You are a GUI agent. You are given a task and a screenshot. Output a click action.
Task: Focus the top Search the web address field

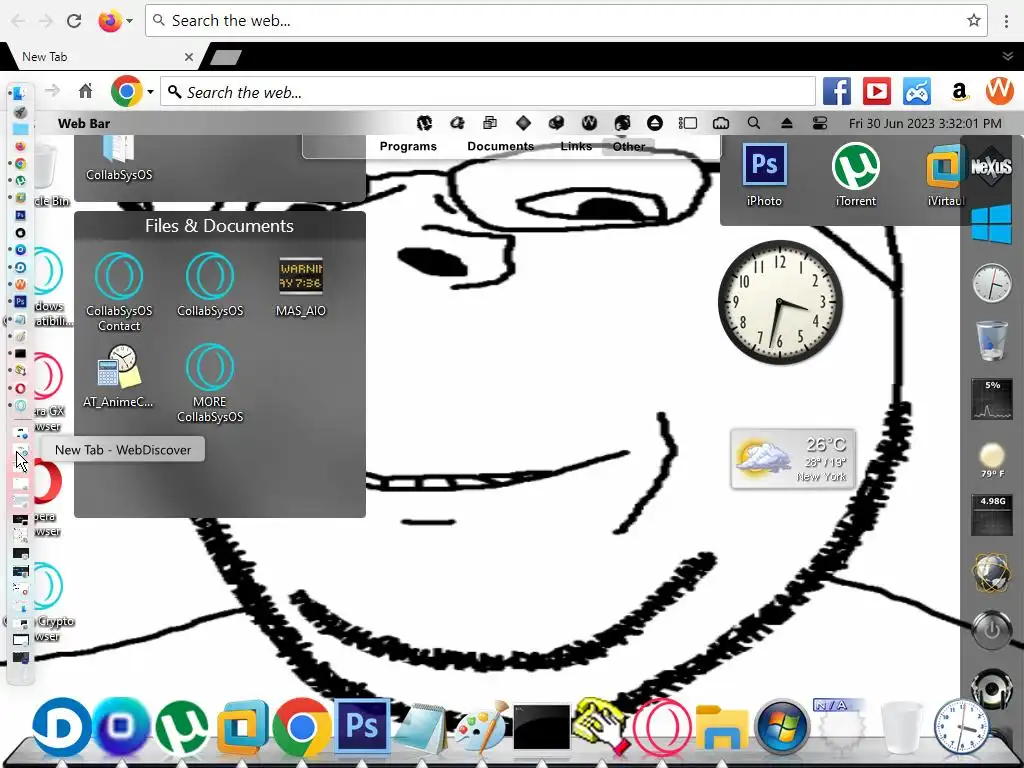(x=566, y=21)
